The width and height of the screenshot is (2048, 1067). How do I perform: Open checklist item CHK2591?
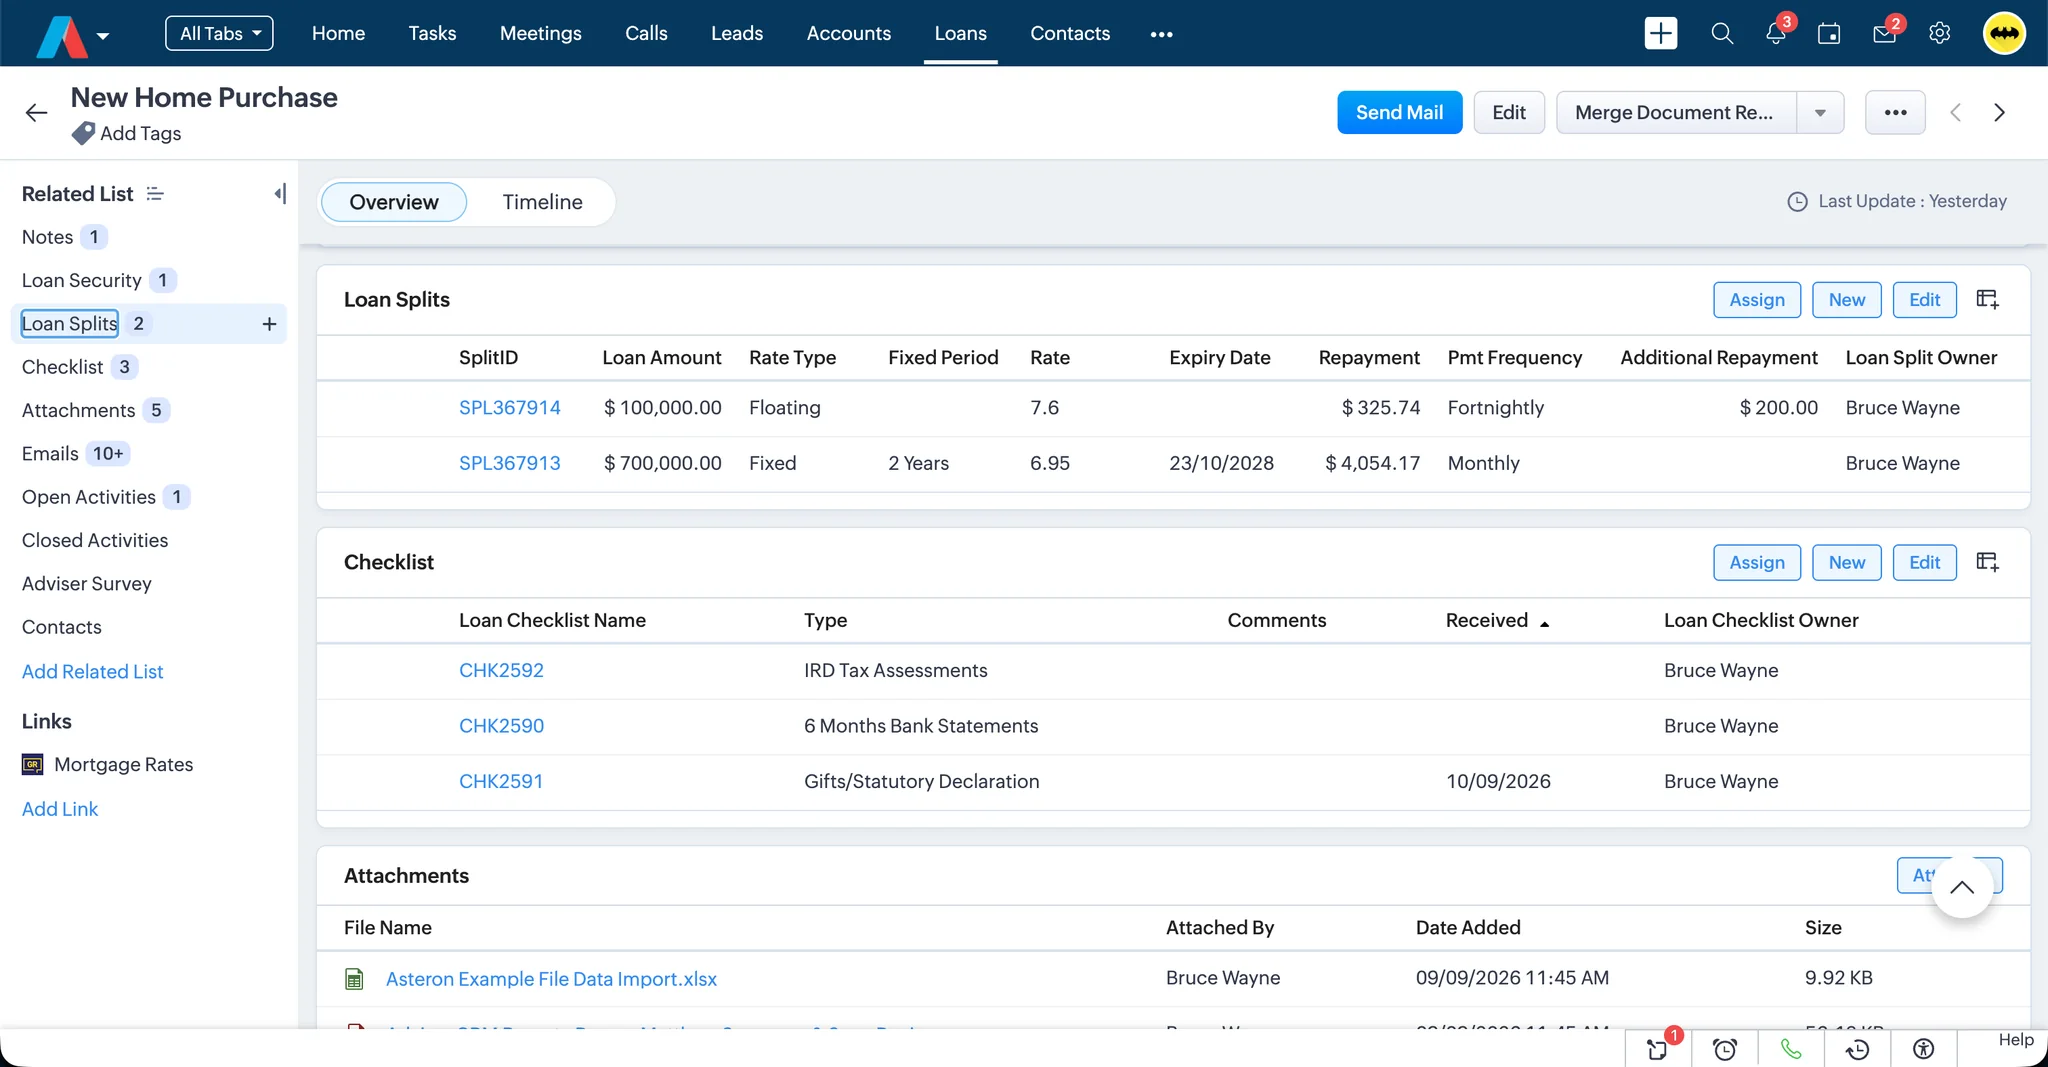click(500, 782)
